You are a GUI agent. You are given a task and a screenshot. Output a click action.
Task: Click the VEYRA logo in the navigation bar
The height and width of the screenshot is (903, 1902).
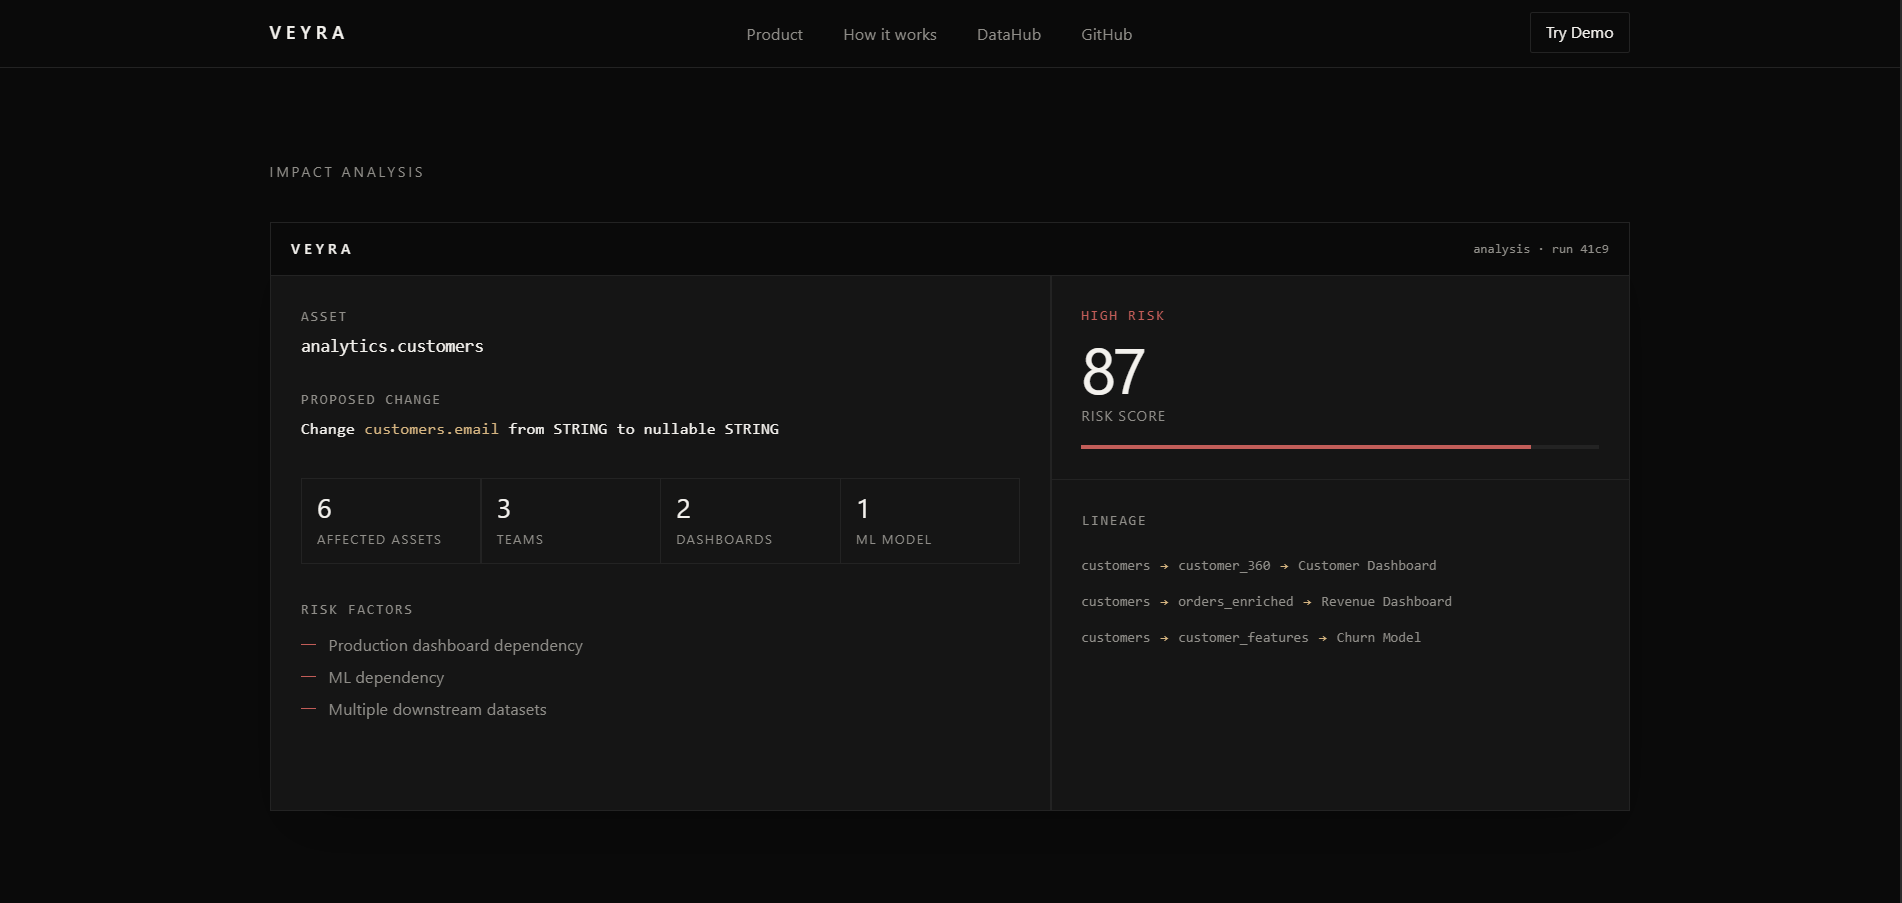[x=307, y=33]
